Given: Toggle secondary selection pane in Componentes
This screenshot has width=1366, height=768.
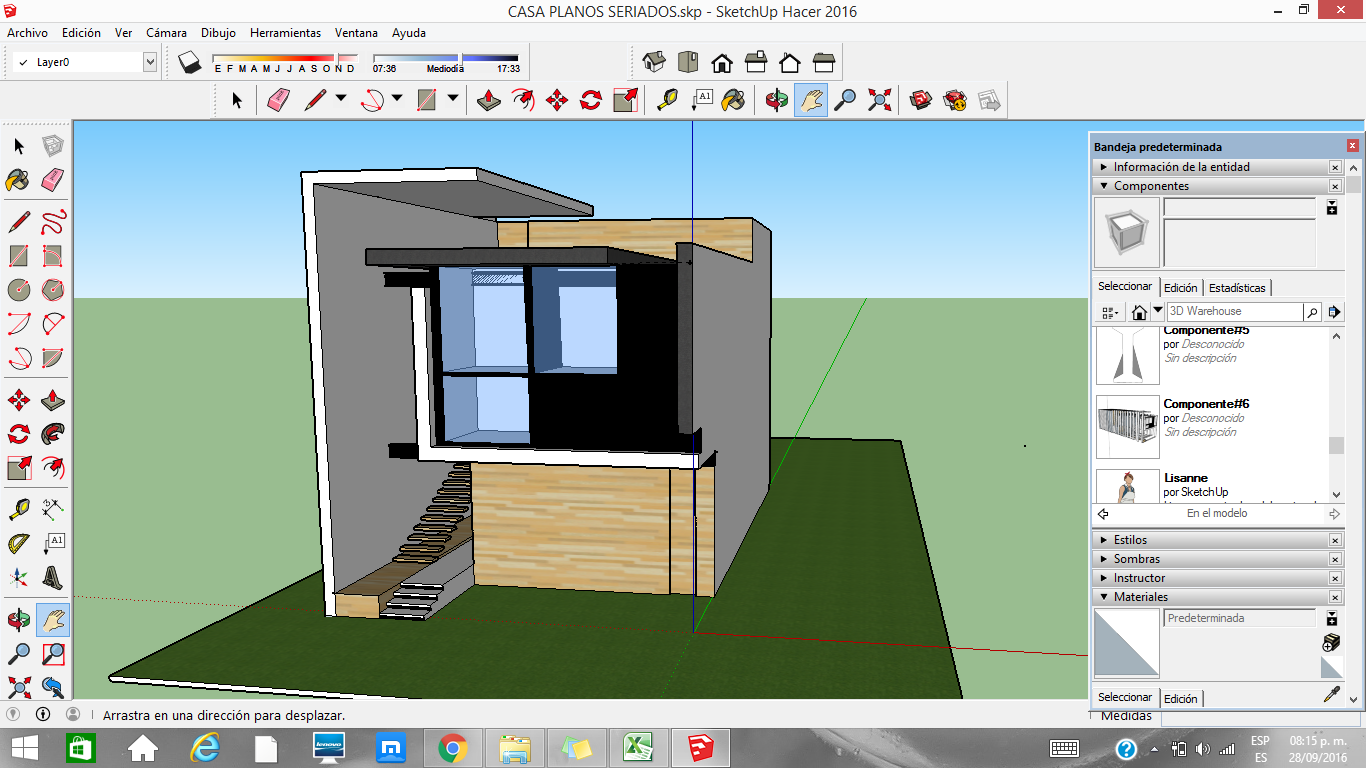Looking at the screenshot, I should 1332,207.
